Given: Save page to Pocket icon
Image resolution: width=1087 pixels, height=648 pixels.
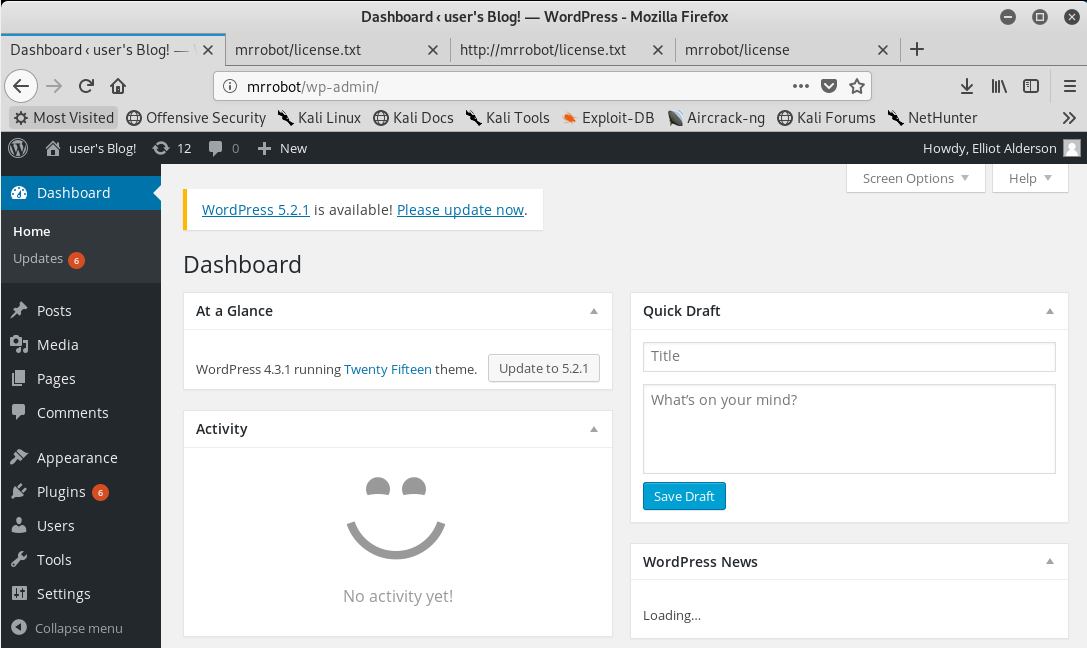Looking at the screenshot, I should [828, 86].
